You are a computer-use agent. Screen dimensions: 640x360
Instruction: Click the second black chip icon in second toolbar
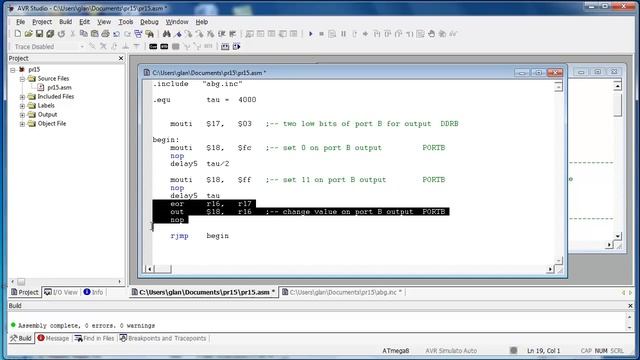[x=164, y=47]
